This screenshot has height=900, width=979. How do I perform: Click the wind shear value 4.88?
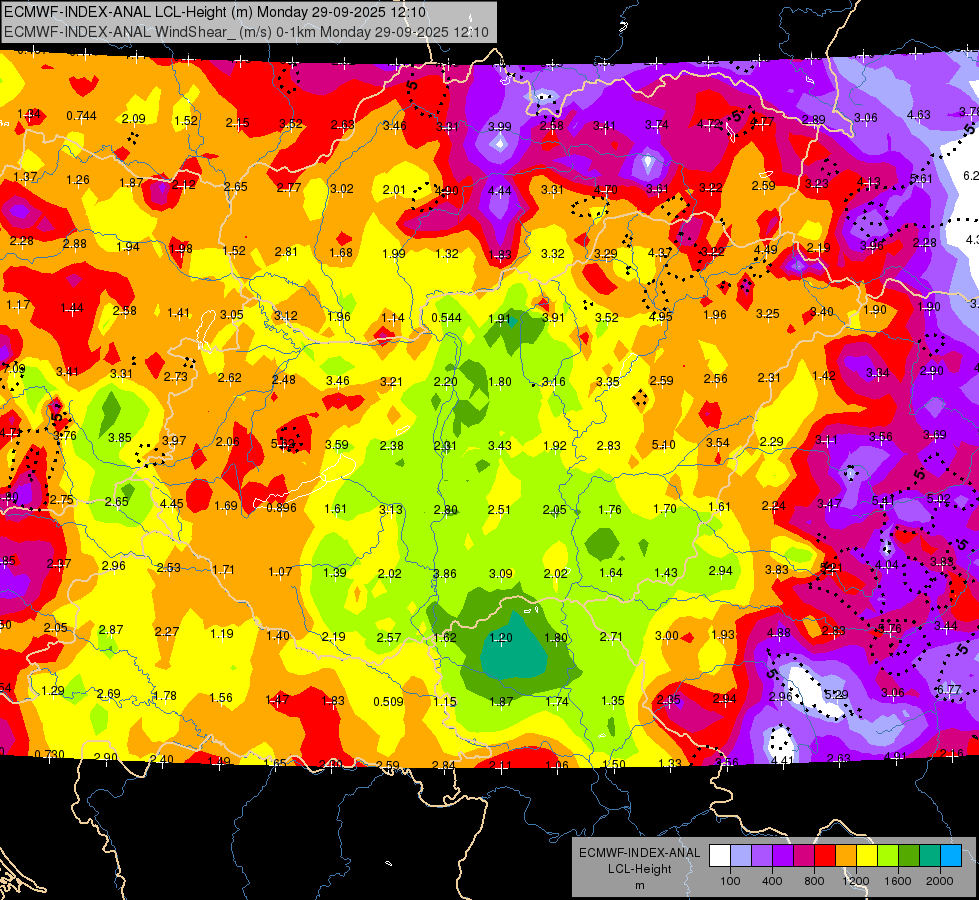779,633
